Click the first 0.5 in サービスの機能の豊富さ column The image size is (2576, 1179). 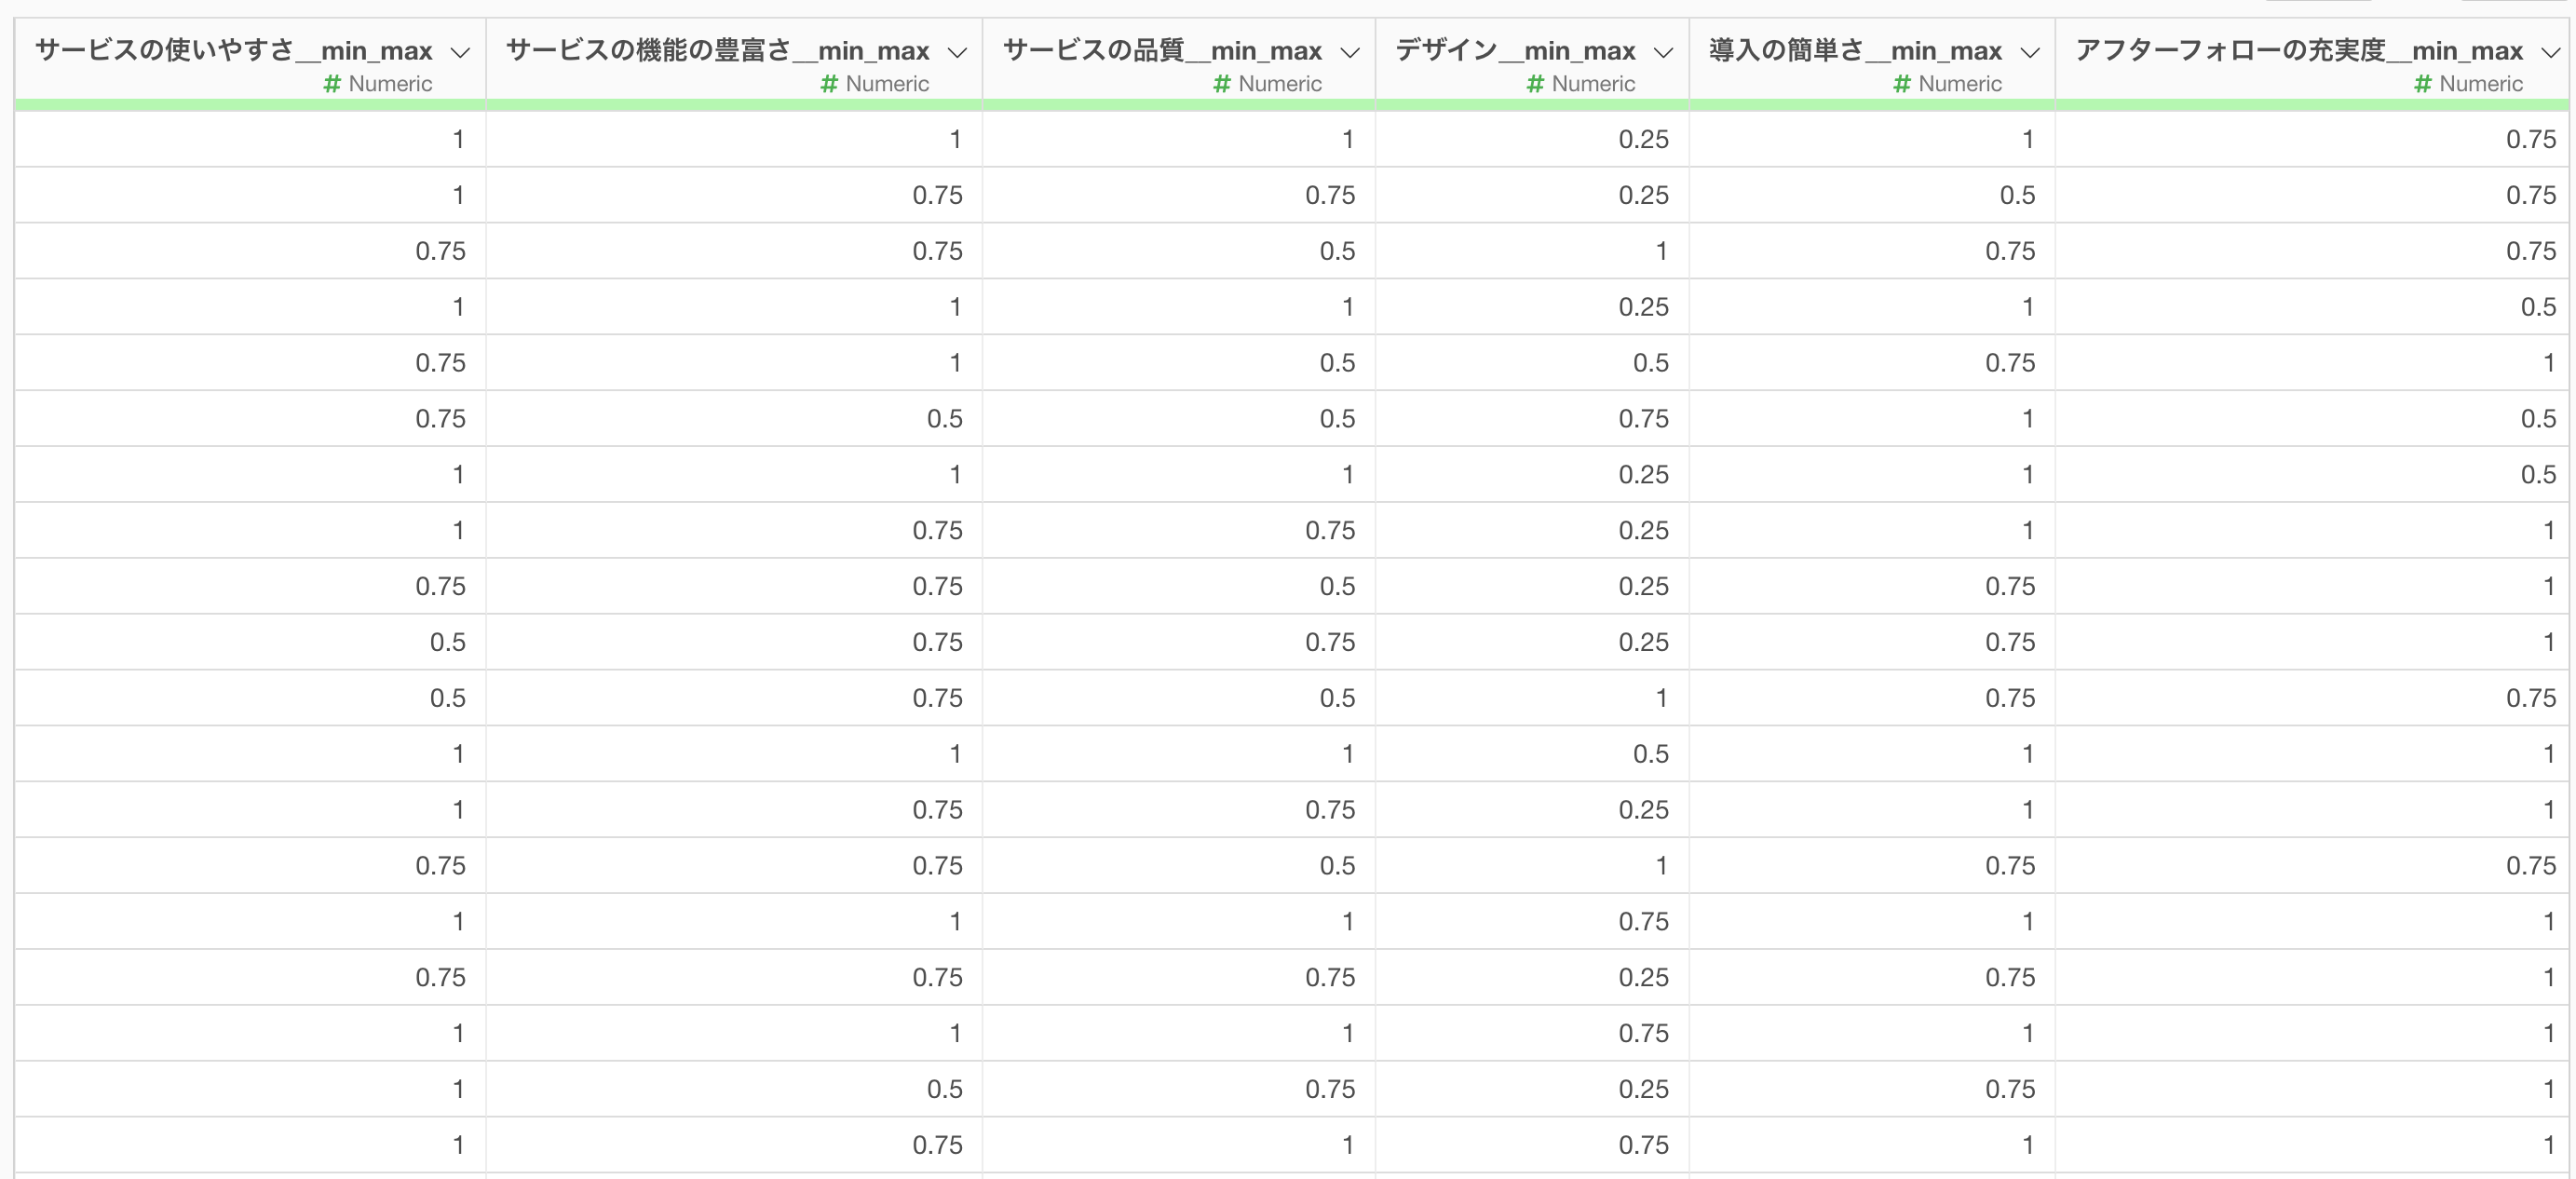pyautogui.click(x=945, y=419)
